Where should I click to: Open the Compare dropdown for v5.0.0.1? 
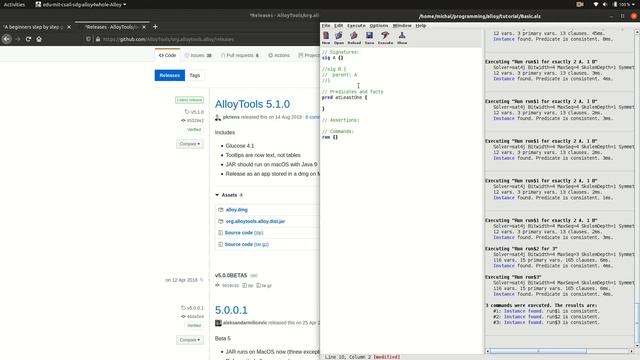(x=190, y=340)
